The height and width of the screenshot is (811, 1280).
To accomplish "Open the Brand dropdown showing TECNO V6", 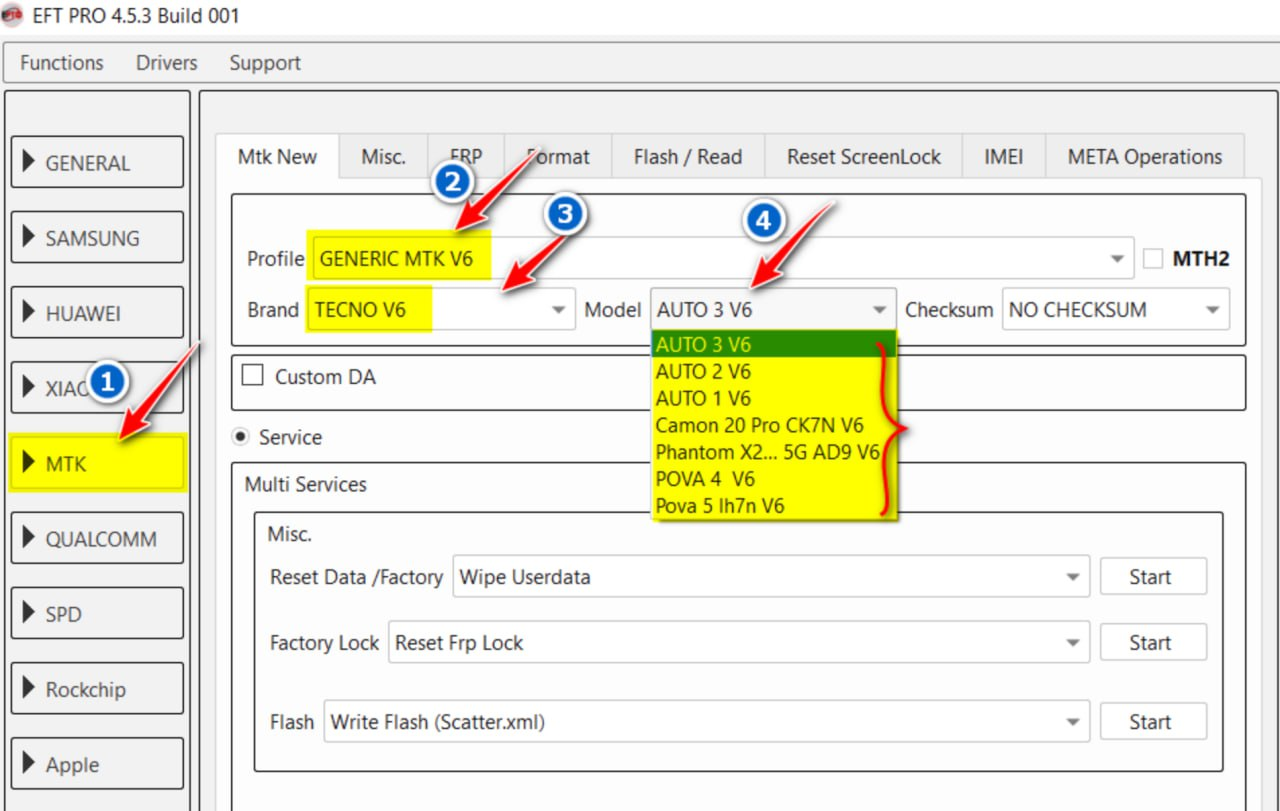I will (x=441, y=309).
